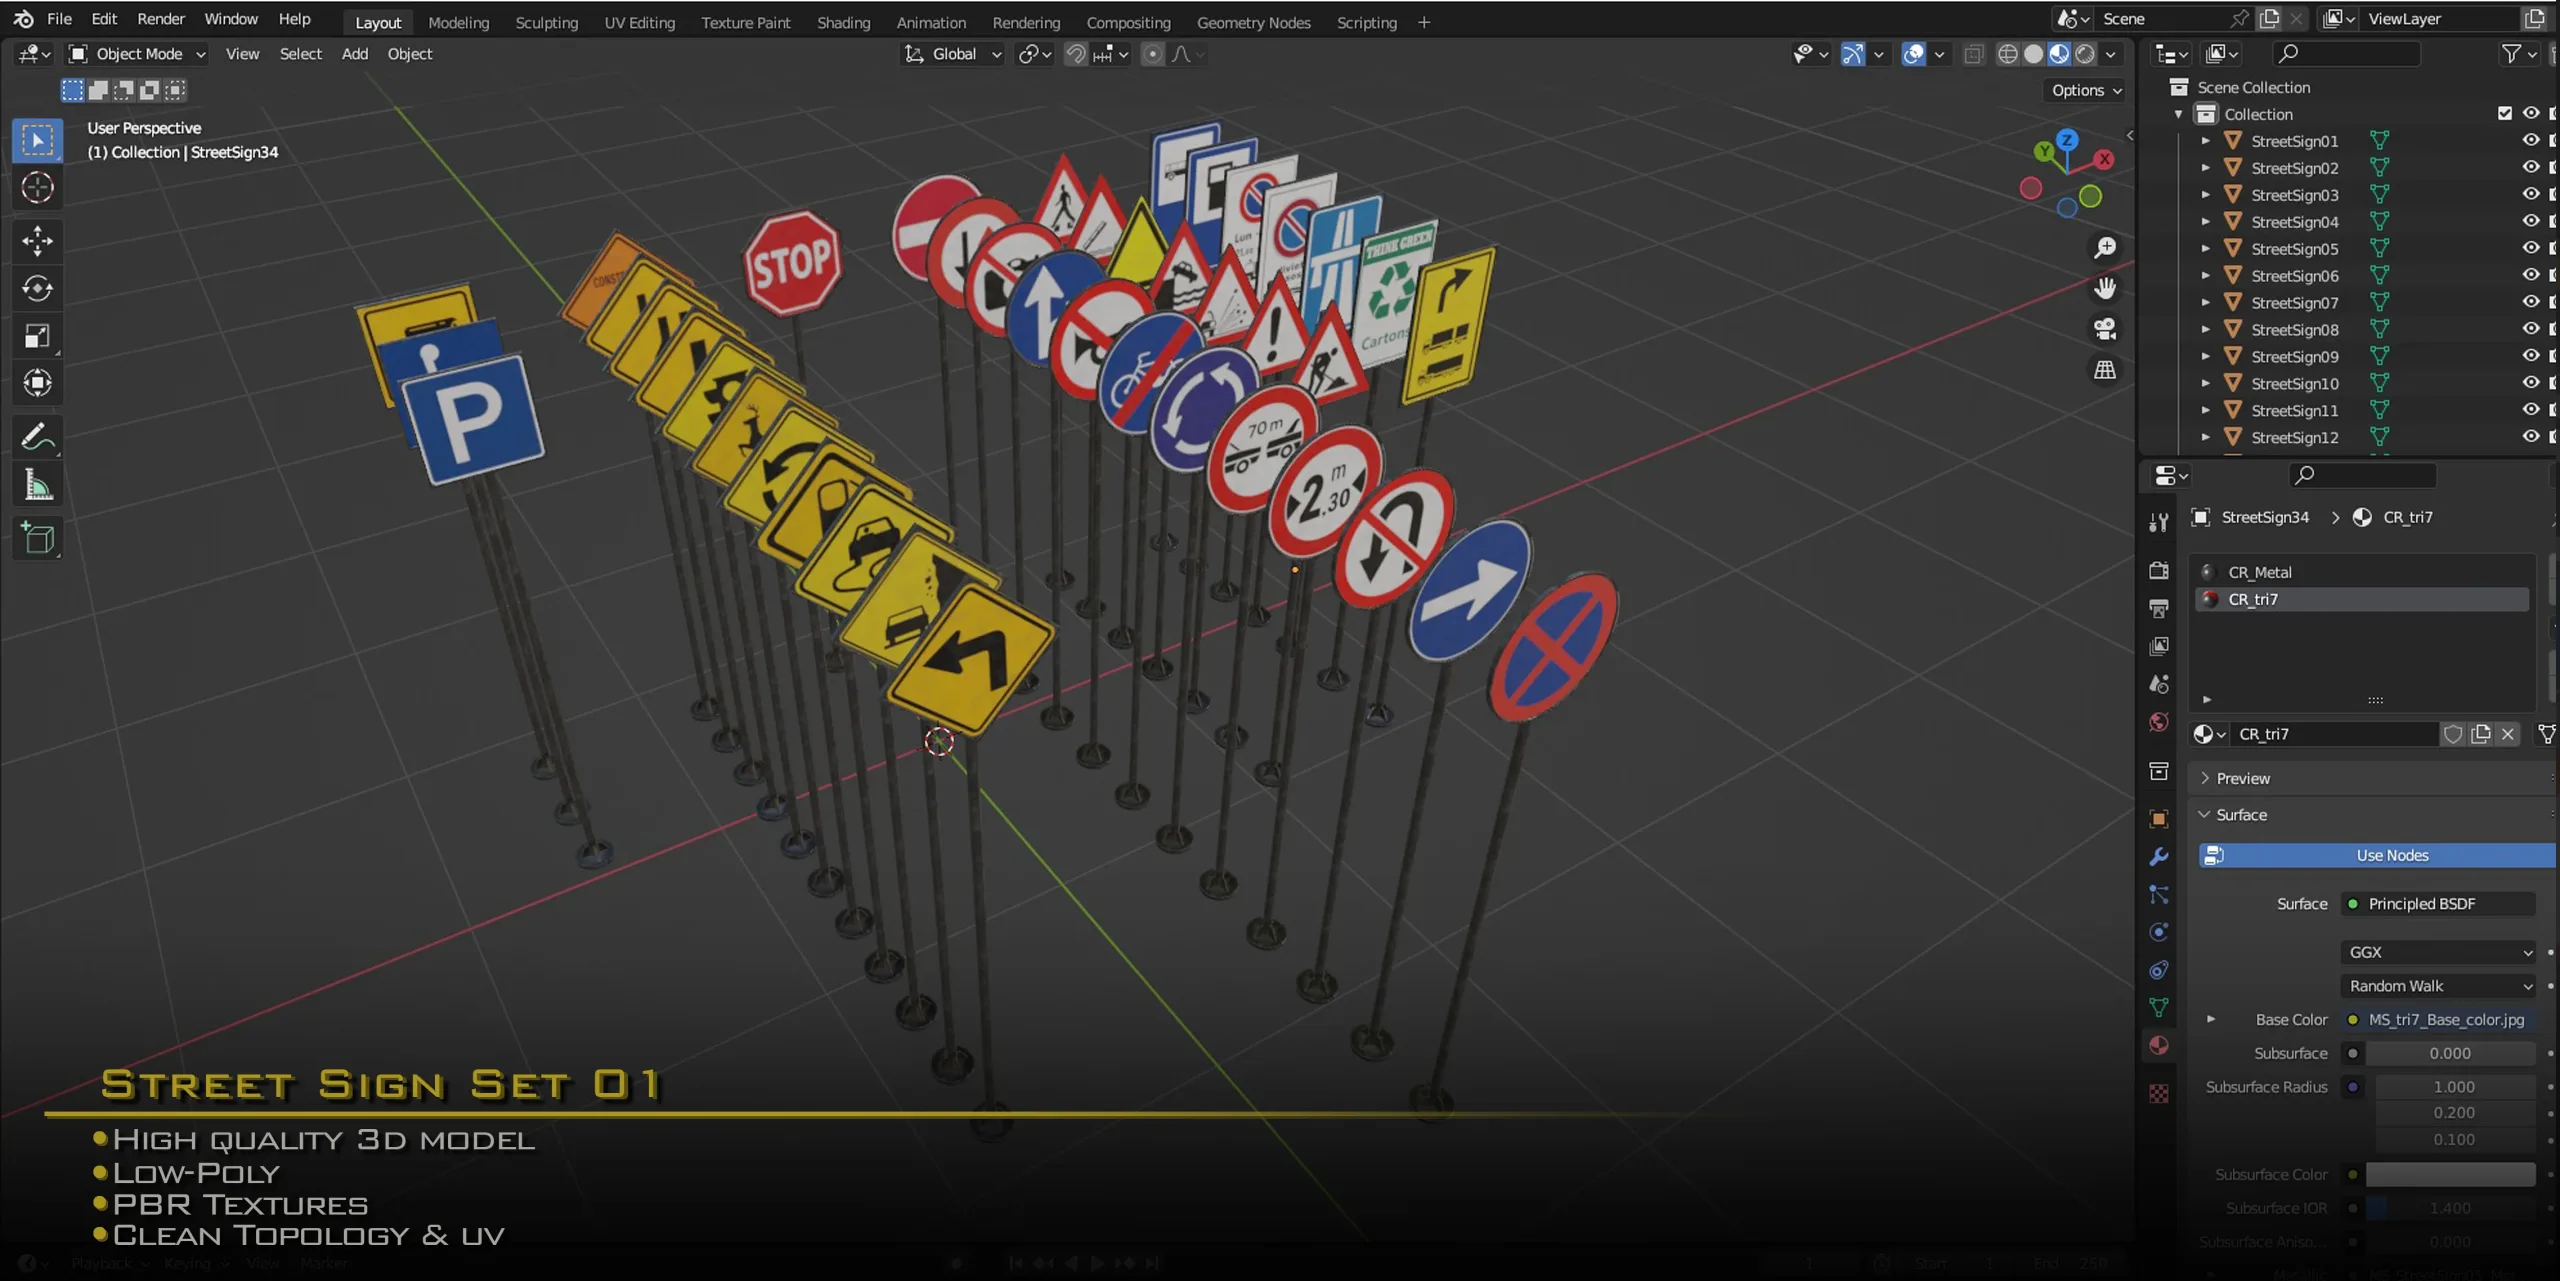
Task: Uncheck the Collection exclude checkbox
Action: click(x=2504, y=113)
